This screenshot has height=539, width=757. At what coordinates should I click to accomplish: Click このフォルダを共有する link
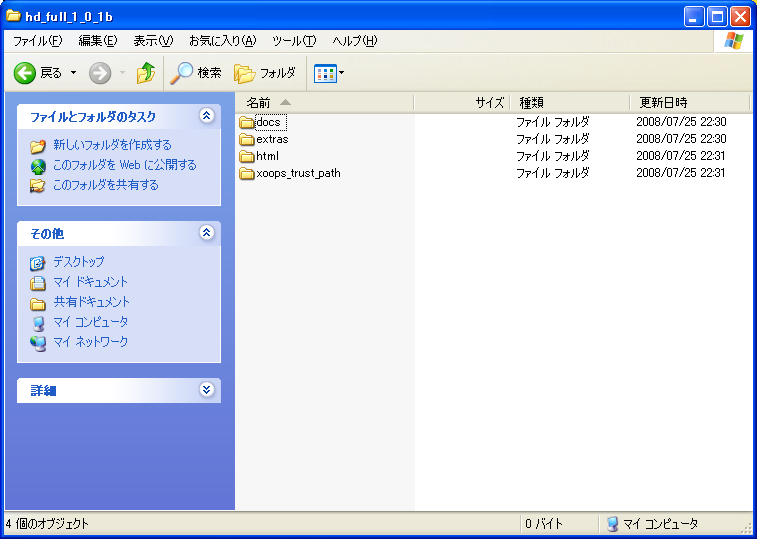click(x=106, y=185)
